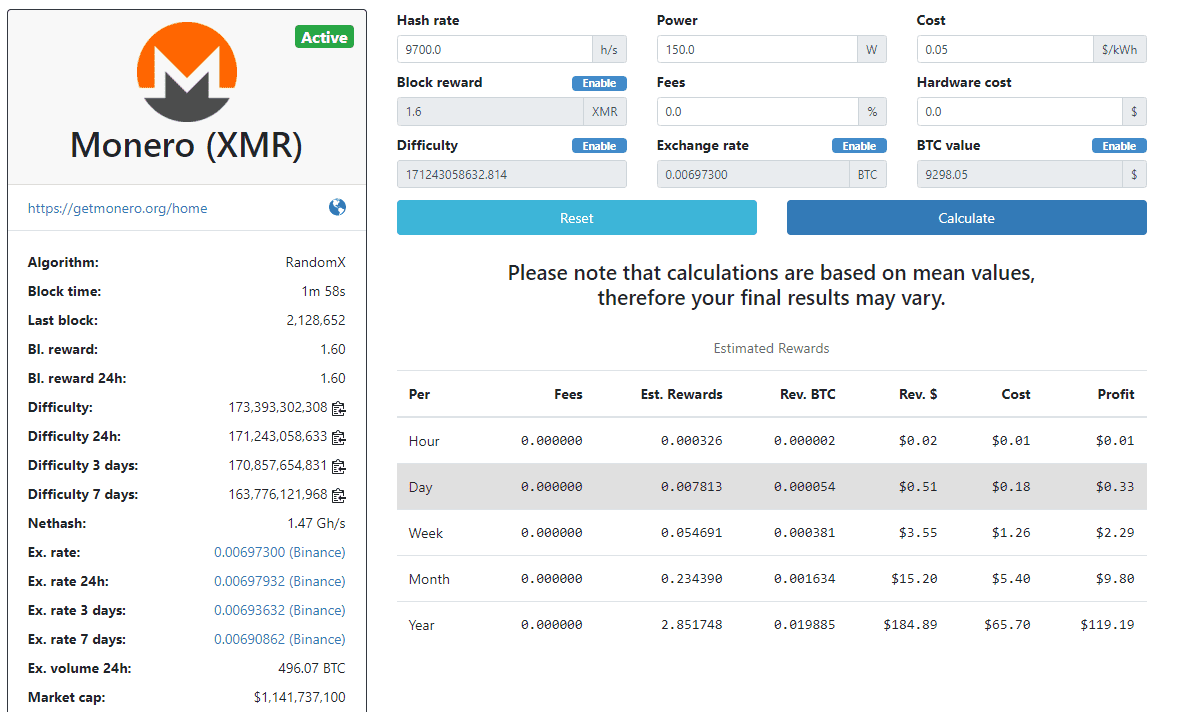
Task: Click yearly Rev. BTC 0.019885
Action: pos(805,624)
